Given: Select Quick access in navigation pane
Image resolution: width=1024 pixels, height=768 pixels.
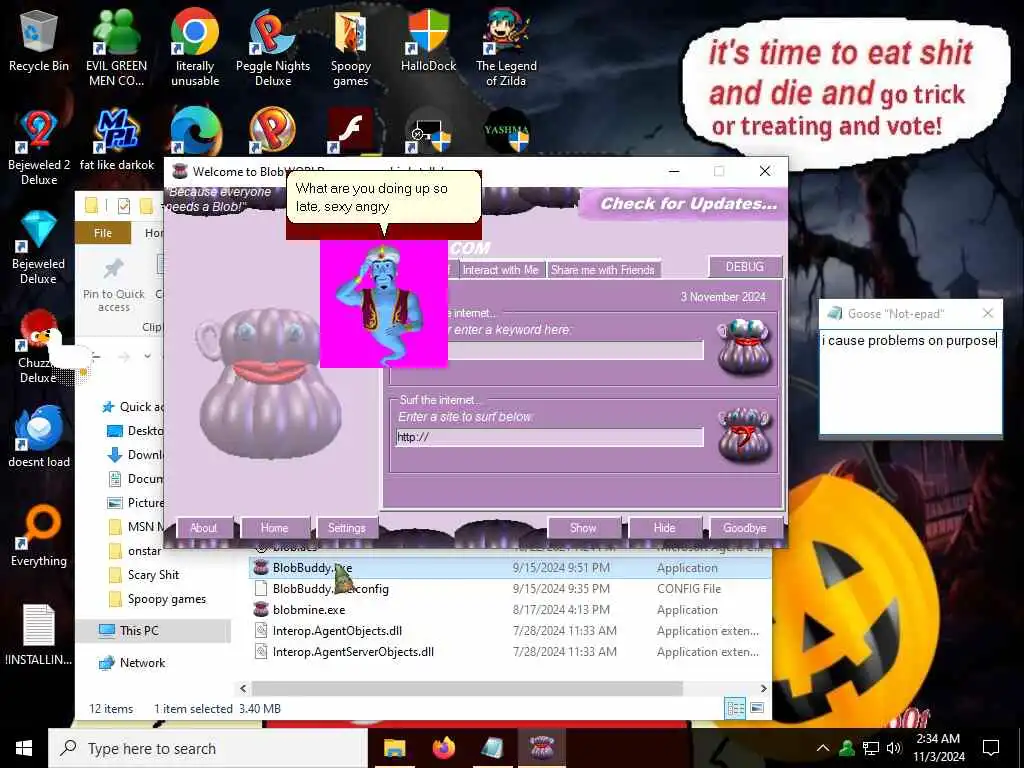Looking at the screenshot, I should pos(131,407).
